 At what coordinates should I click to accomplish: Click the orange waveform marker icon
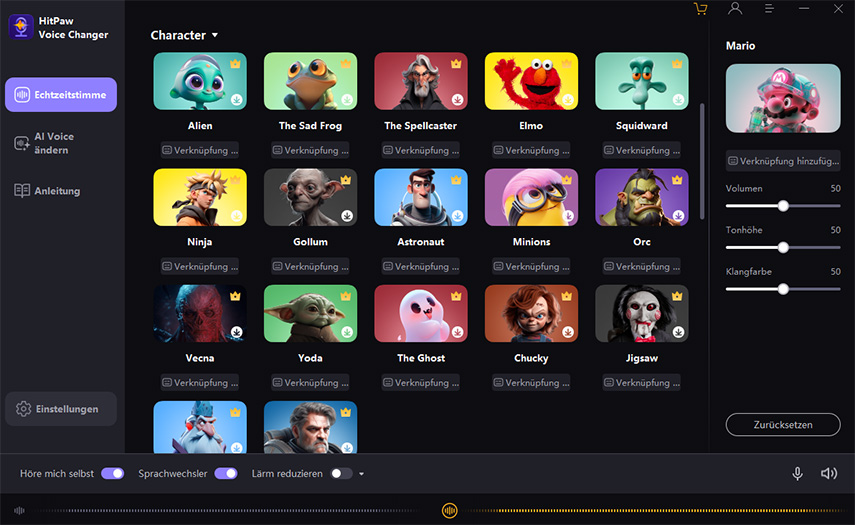click(449, 511)
